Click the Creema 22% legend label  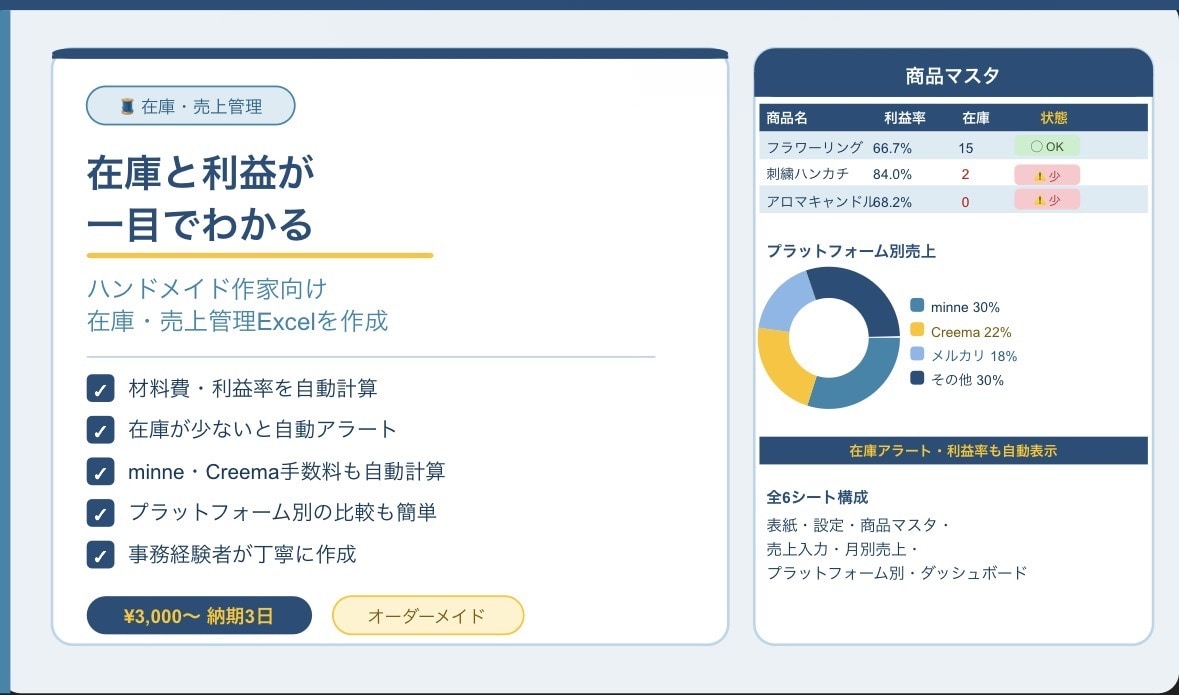[x=971, y=332]
